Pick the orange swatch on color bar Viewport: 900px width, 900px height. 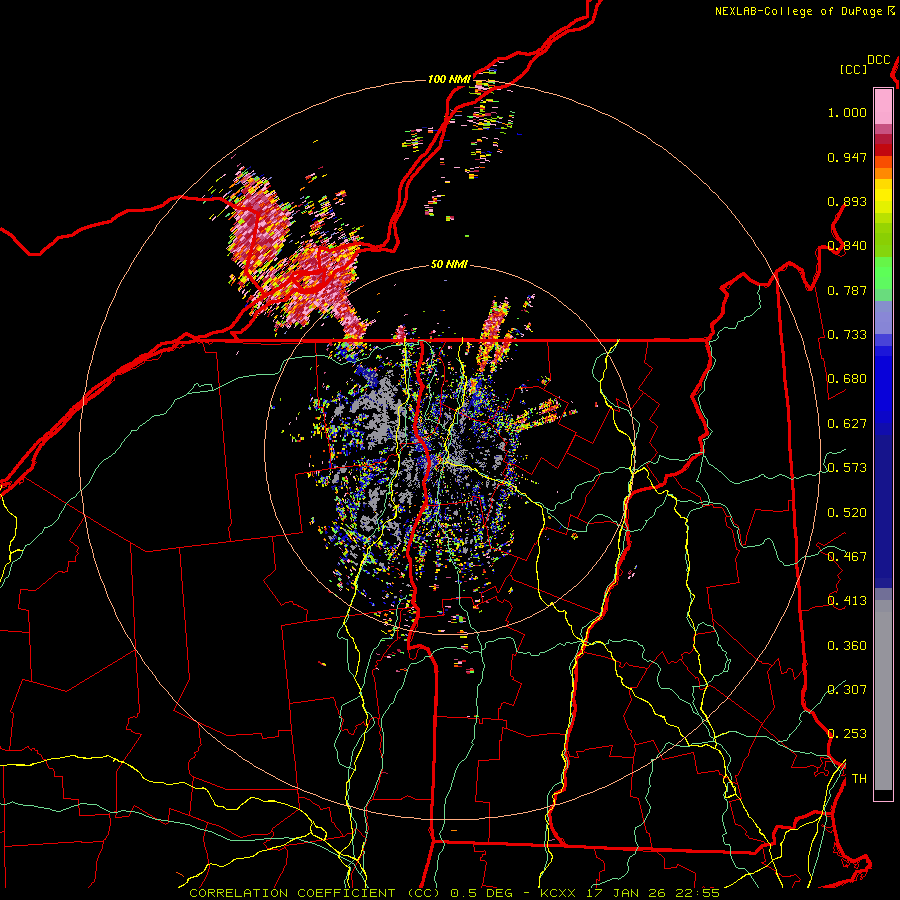tap(883, 173)
